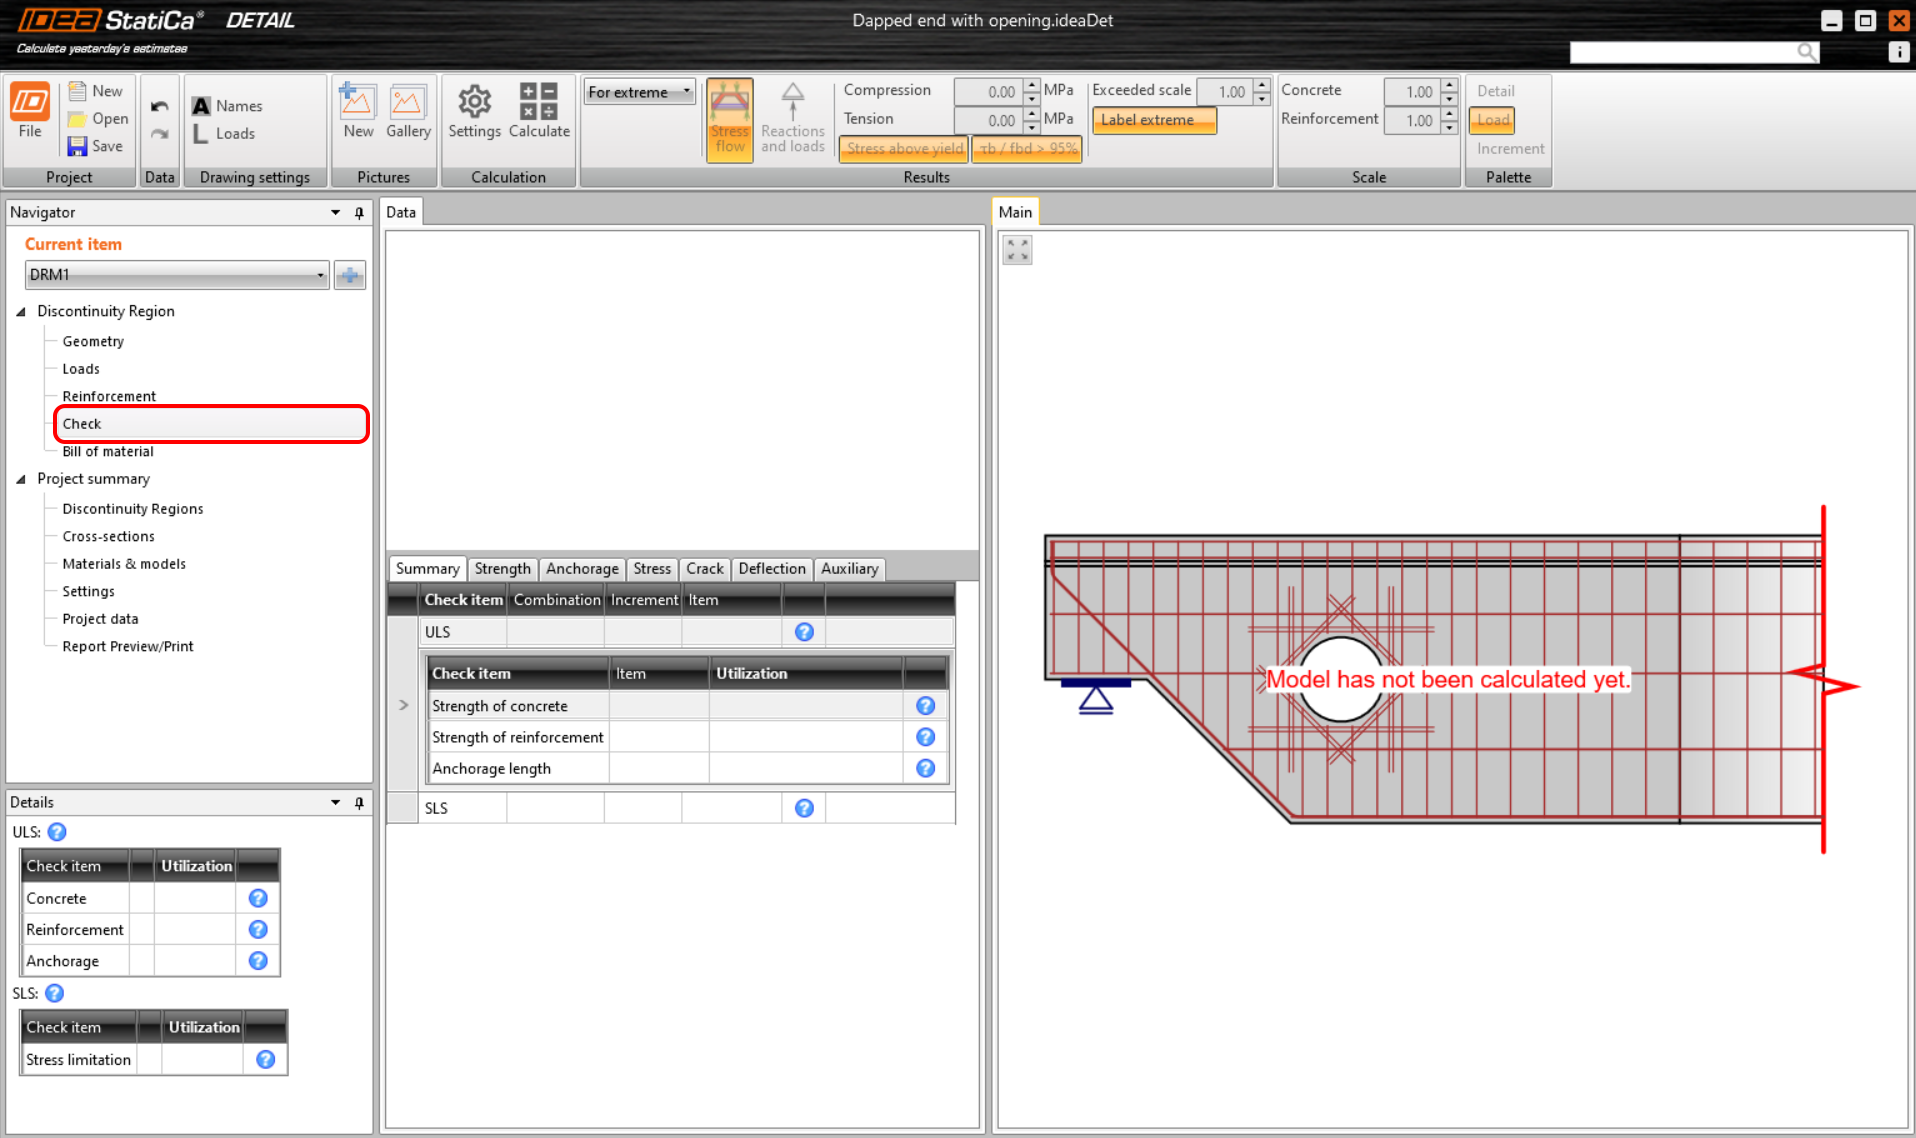Viewport: 1916px width, 1138px height.
Task: Toggle the Label extreme option
Action: 1153,120
